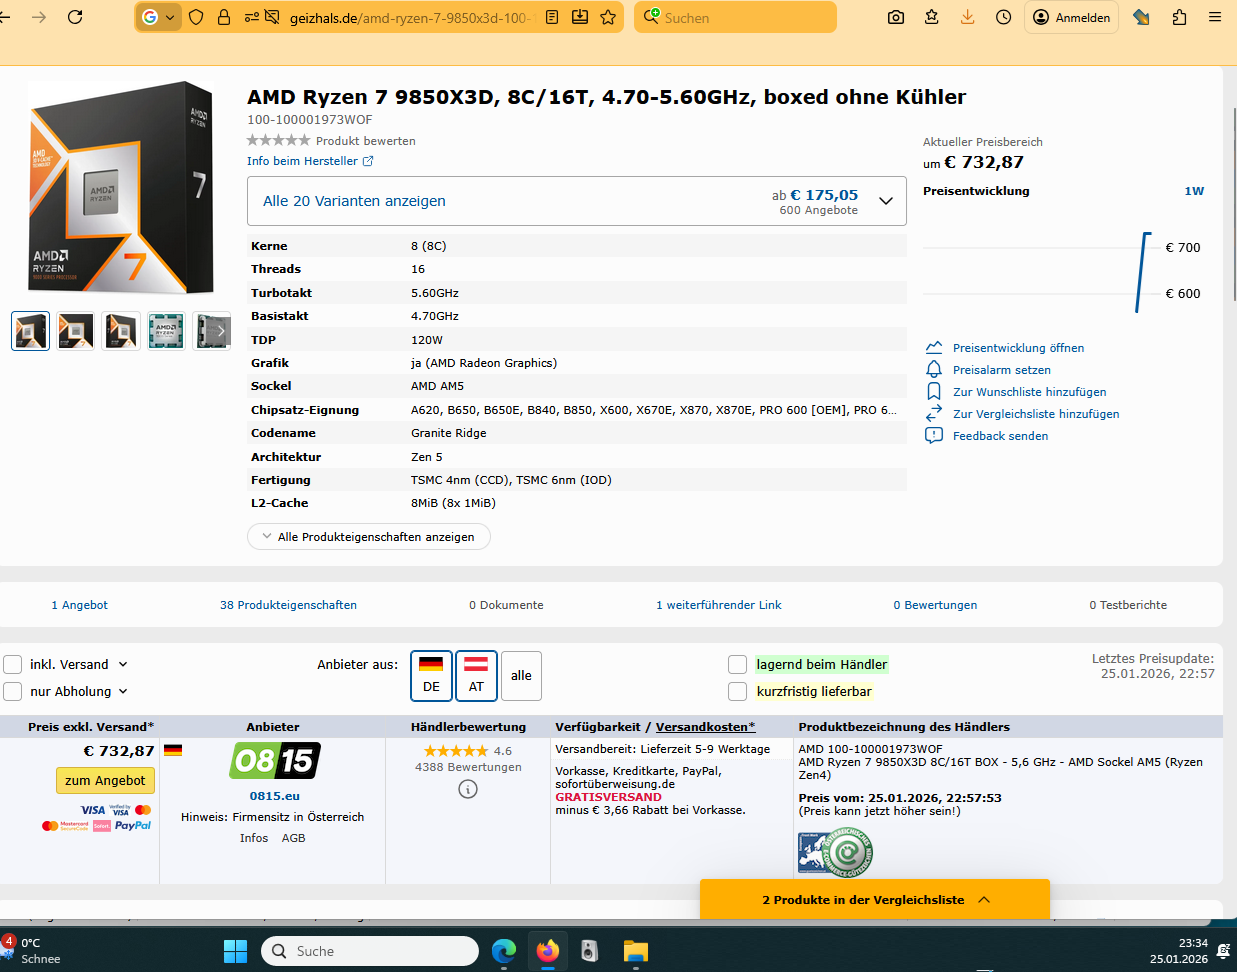This screenshot has height=972, width=1237.
Task: Click the zum Angebot button
Action: (105, 780)
